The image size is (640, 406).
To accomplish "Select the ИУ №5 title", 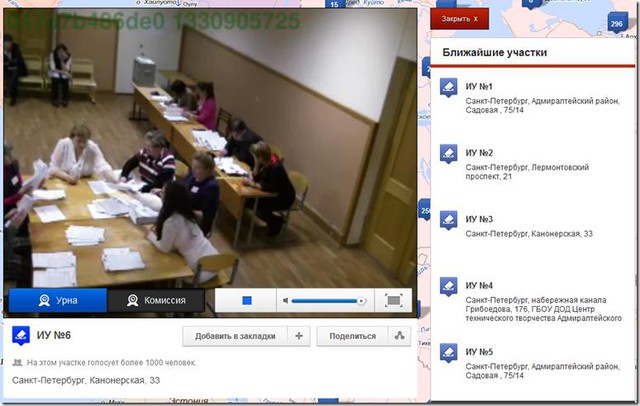I will coord(479,352).
